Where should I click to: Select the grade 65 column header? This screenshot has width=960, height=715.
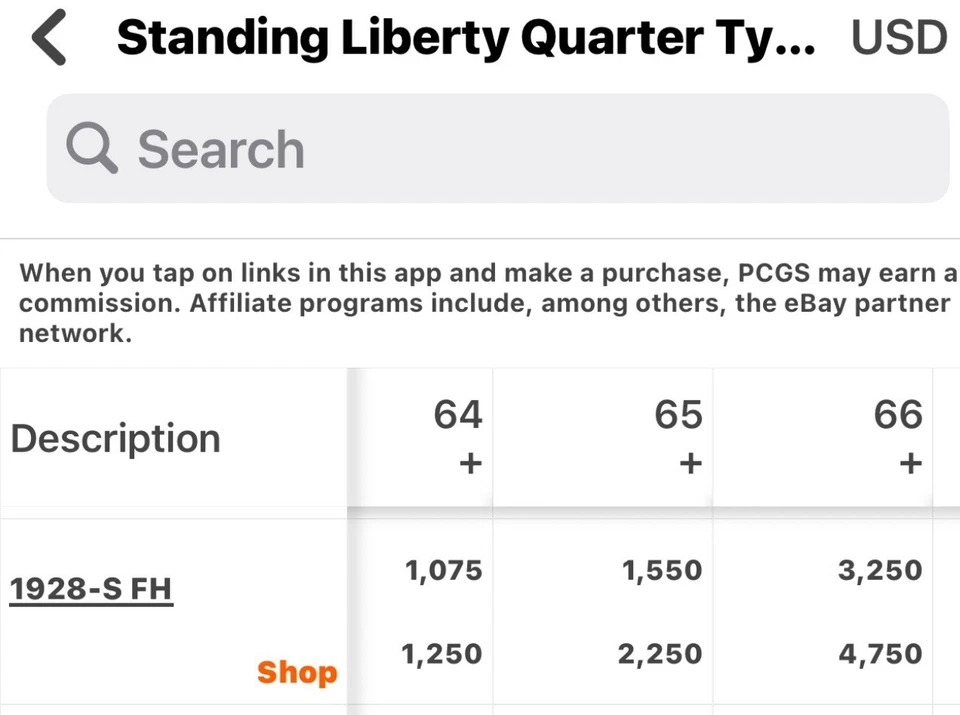678,414
